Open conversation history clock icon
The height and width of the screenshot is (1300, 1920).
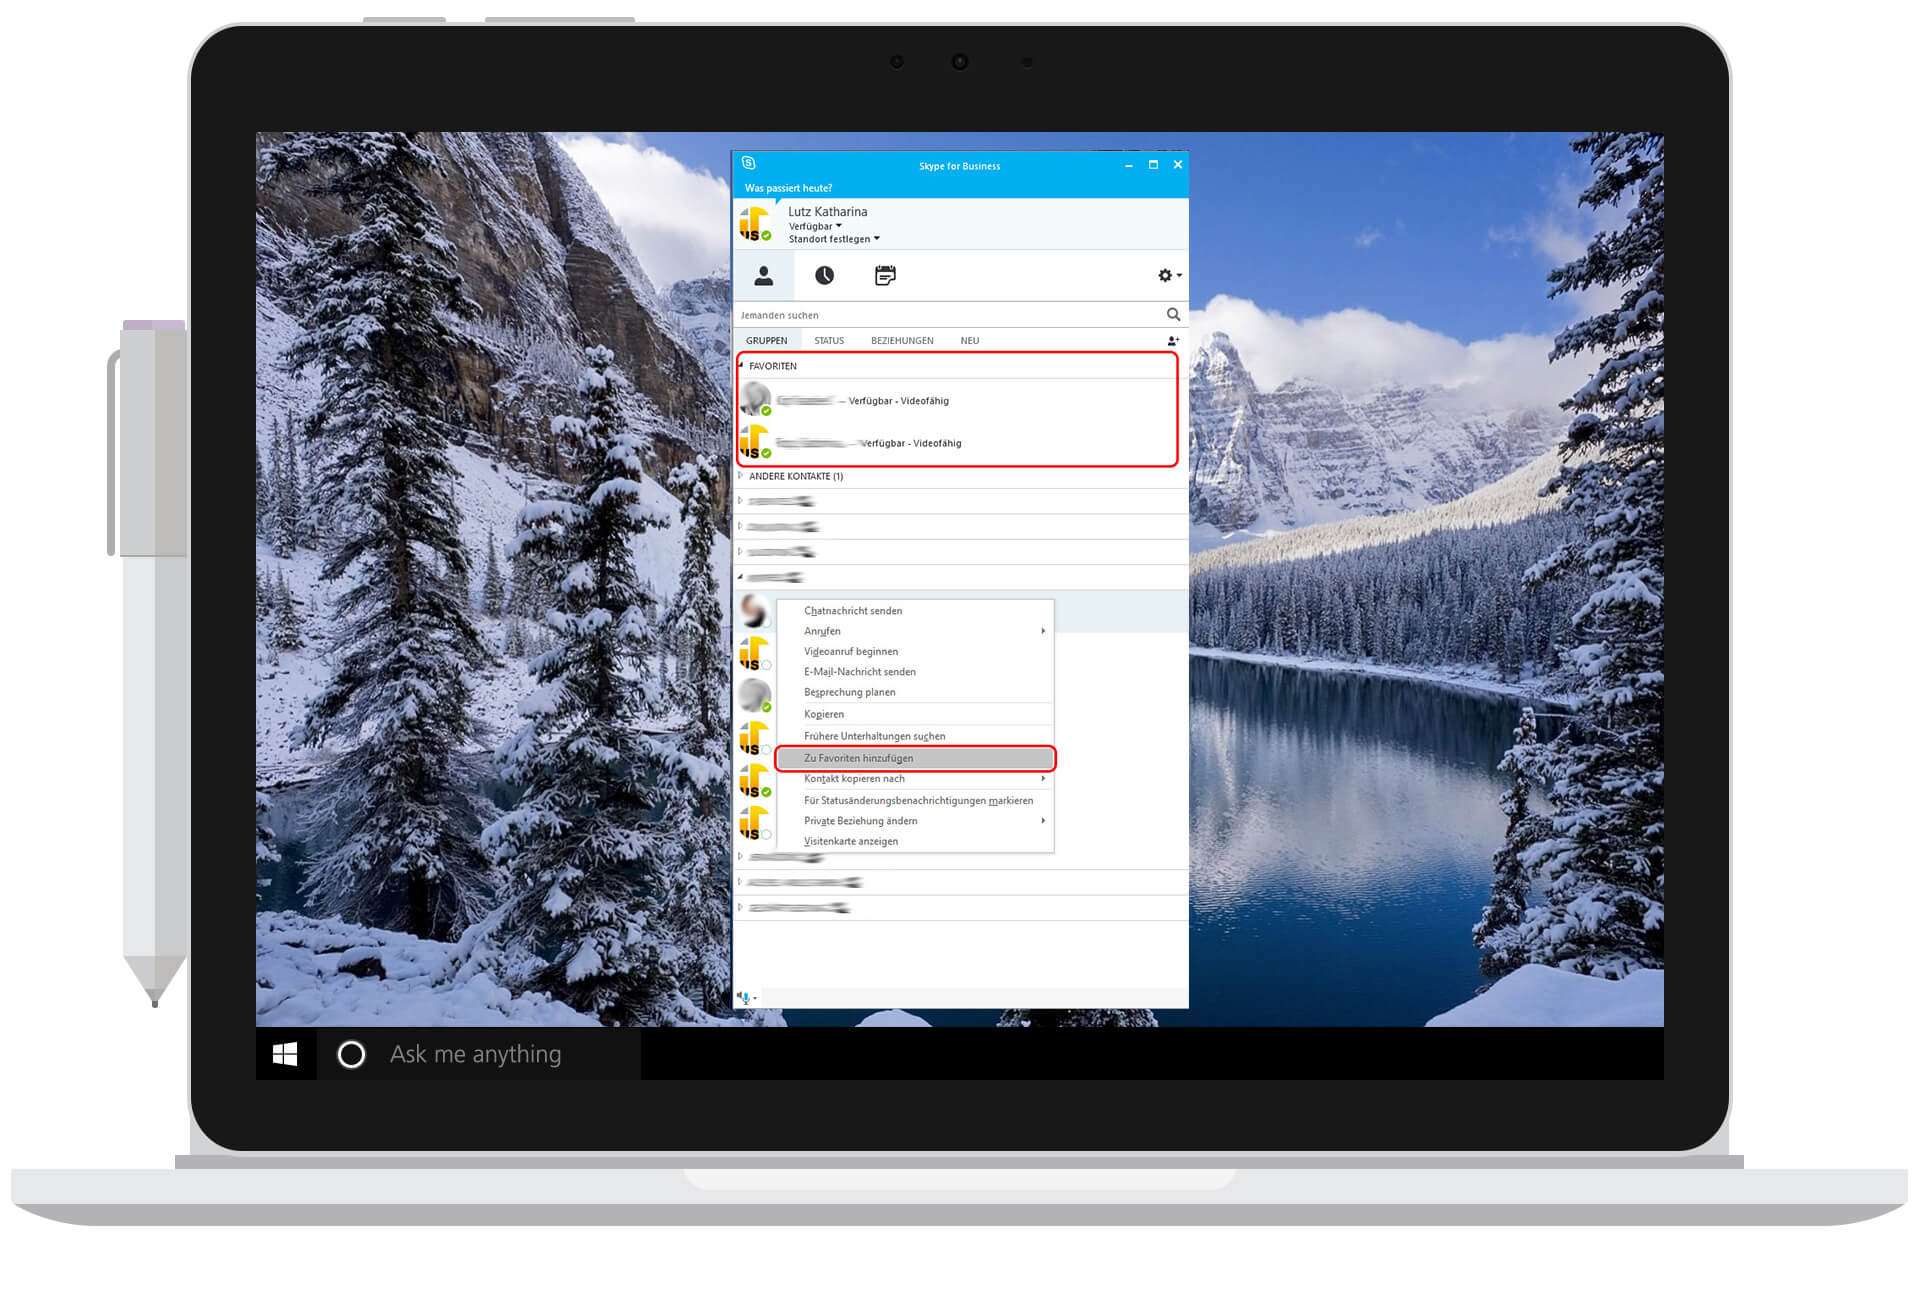pyautogui.click(x=824, y=276)
